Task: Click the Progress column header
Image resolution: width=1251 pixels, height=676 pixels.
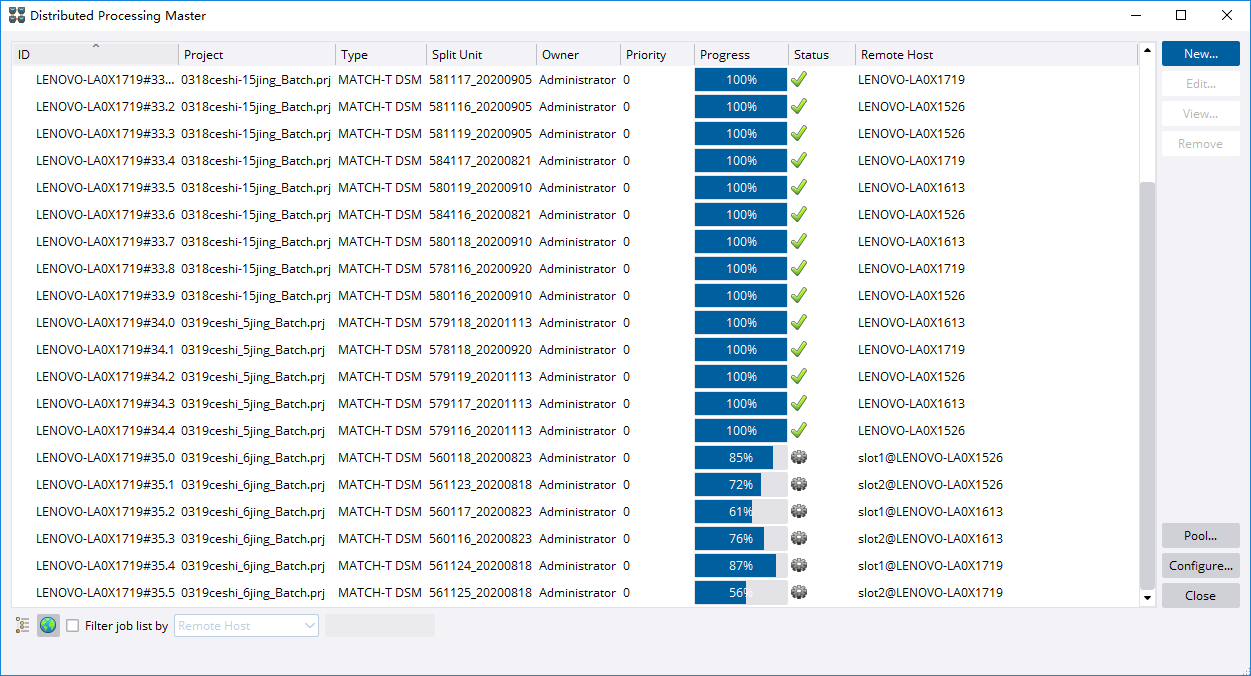Action: (x=740, y=55)
